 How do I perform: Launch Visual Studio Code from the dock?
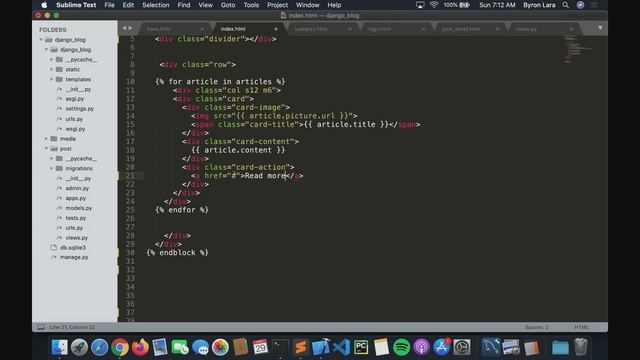(x=341, y=347)
